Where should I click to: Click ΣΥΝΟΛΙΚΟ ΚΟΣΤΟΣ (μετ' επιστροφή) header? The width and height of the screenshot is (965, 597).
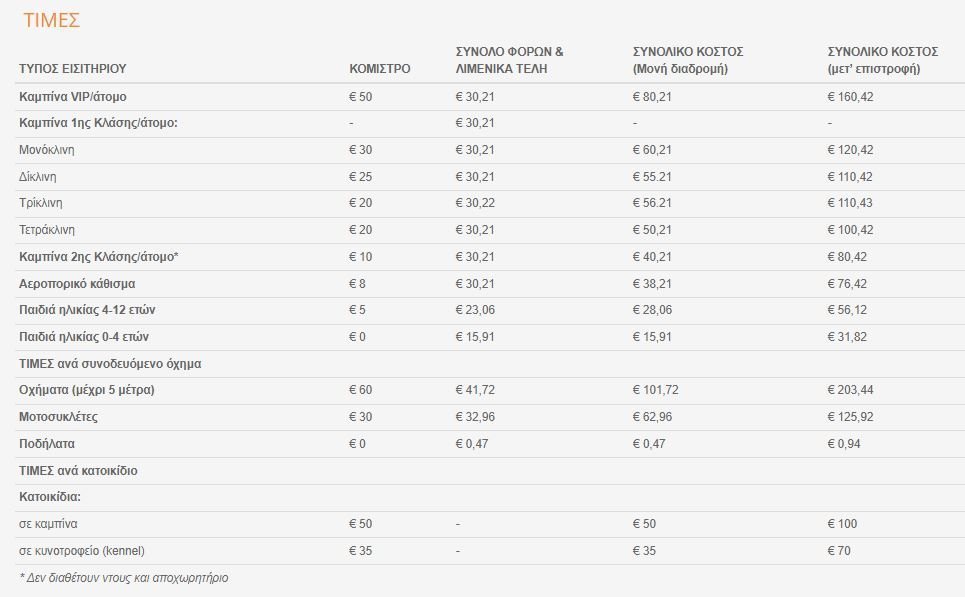883,60
